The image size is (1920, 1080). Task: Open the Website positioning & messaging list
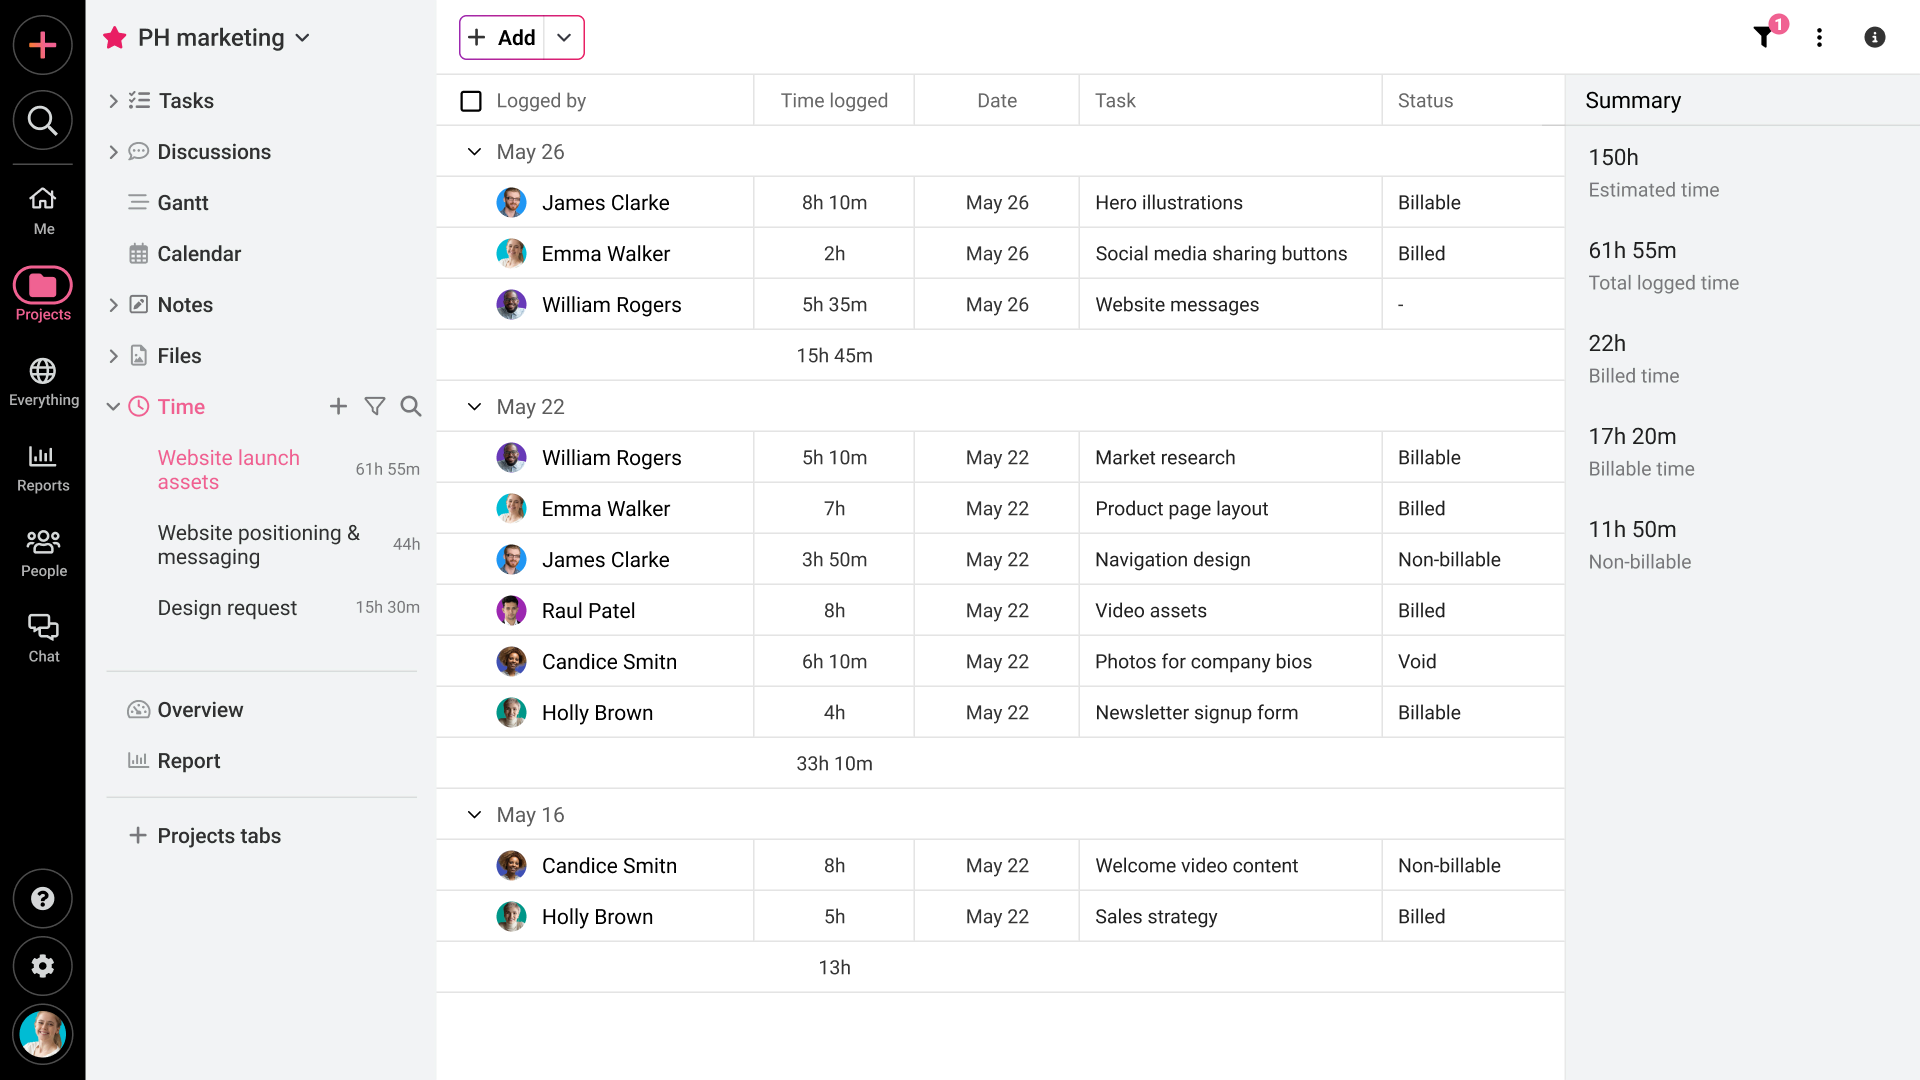click(258, 545)
